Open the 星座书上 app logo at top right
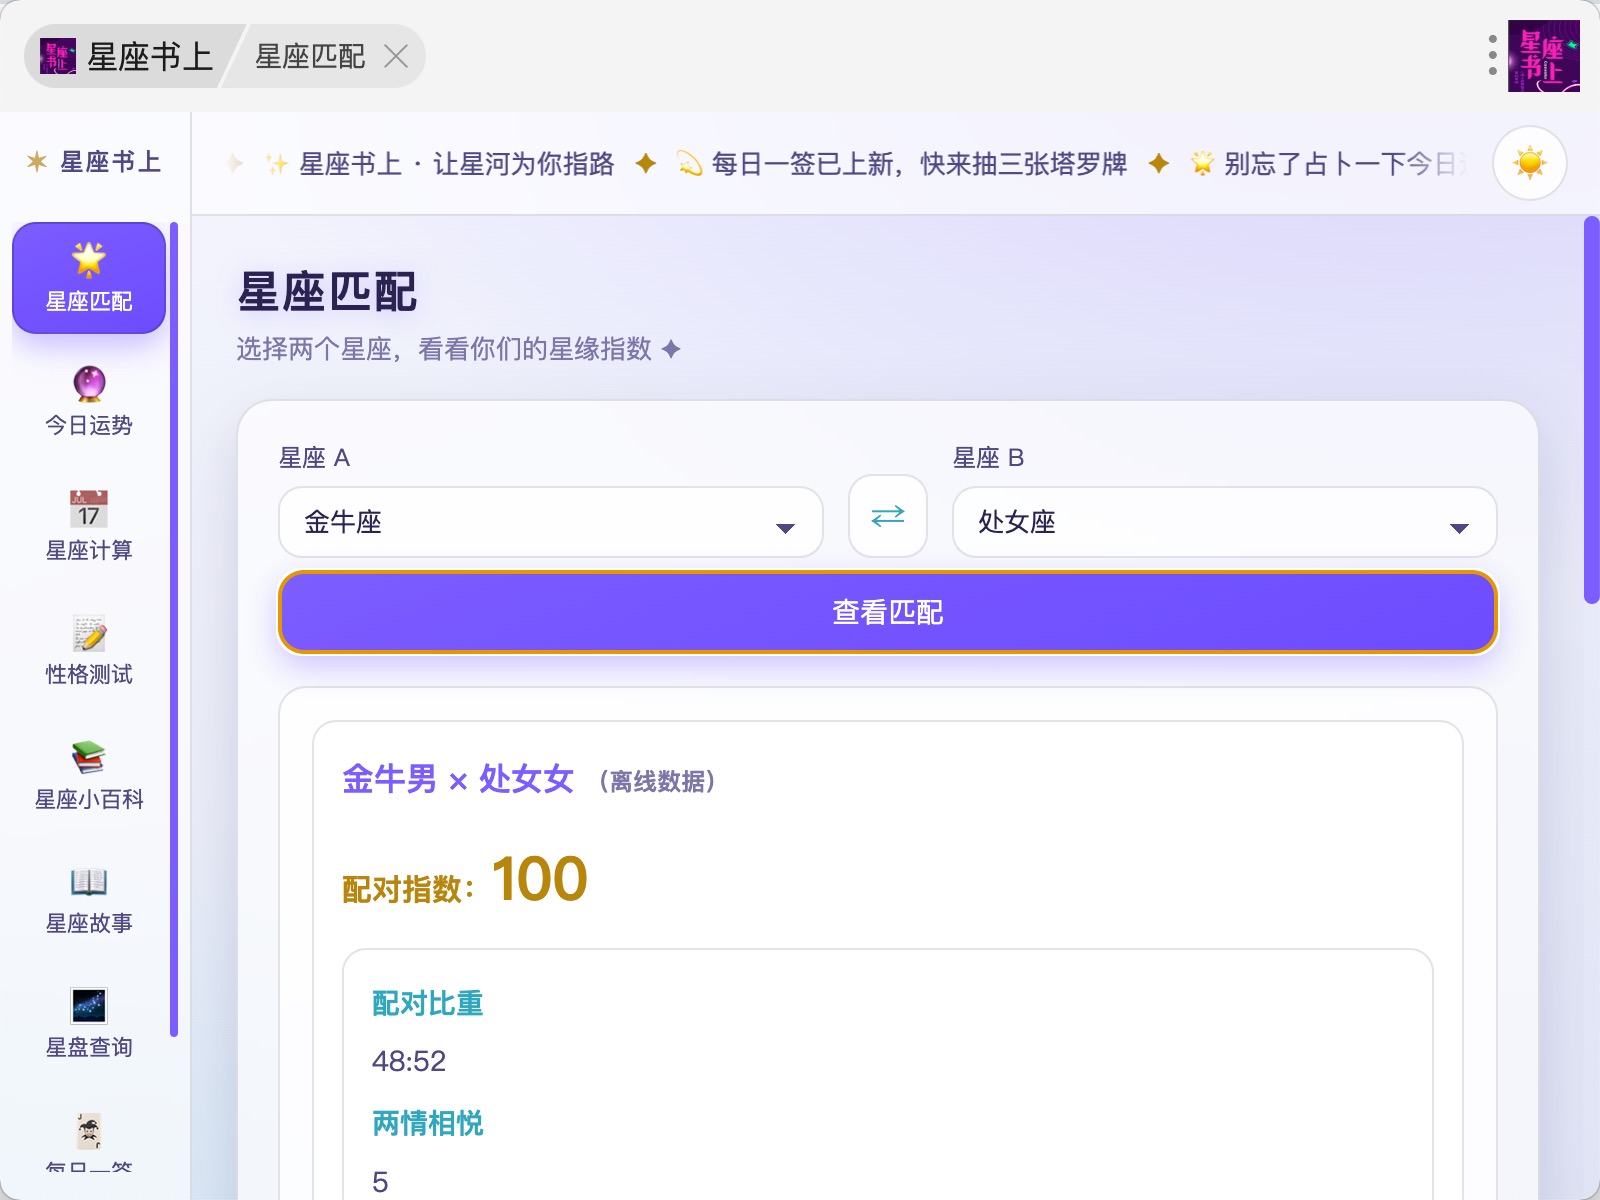This screenshot has width=1600, height=1200. click(x=1544, y=56)
